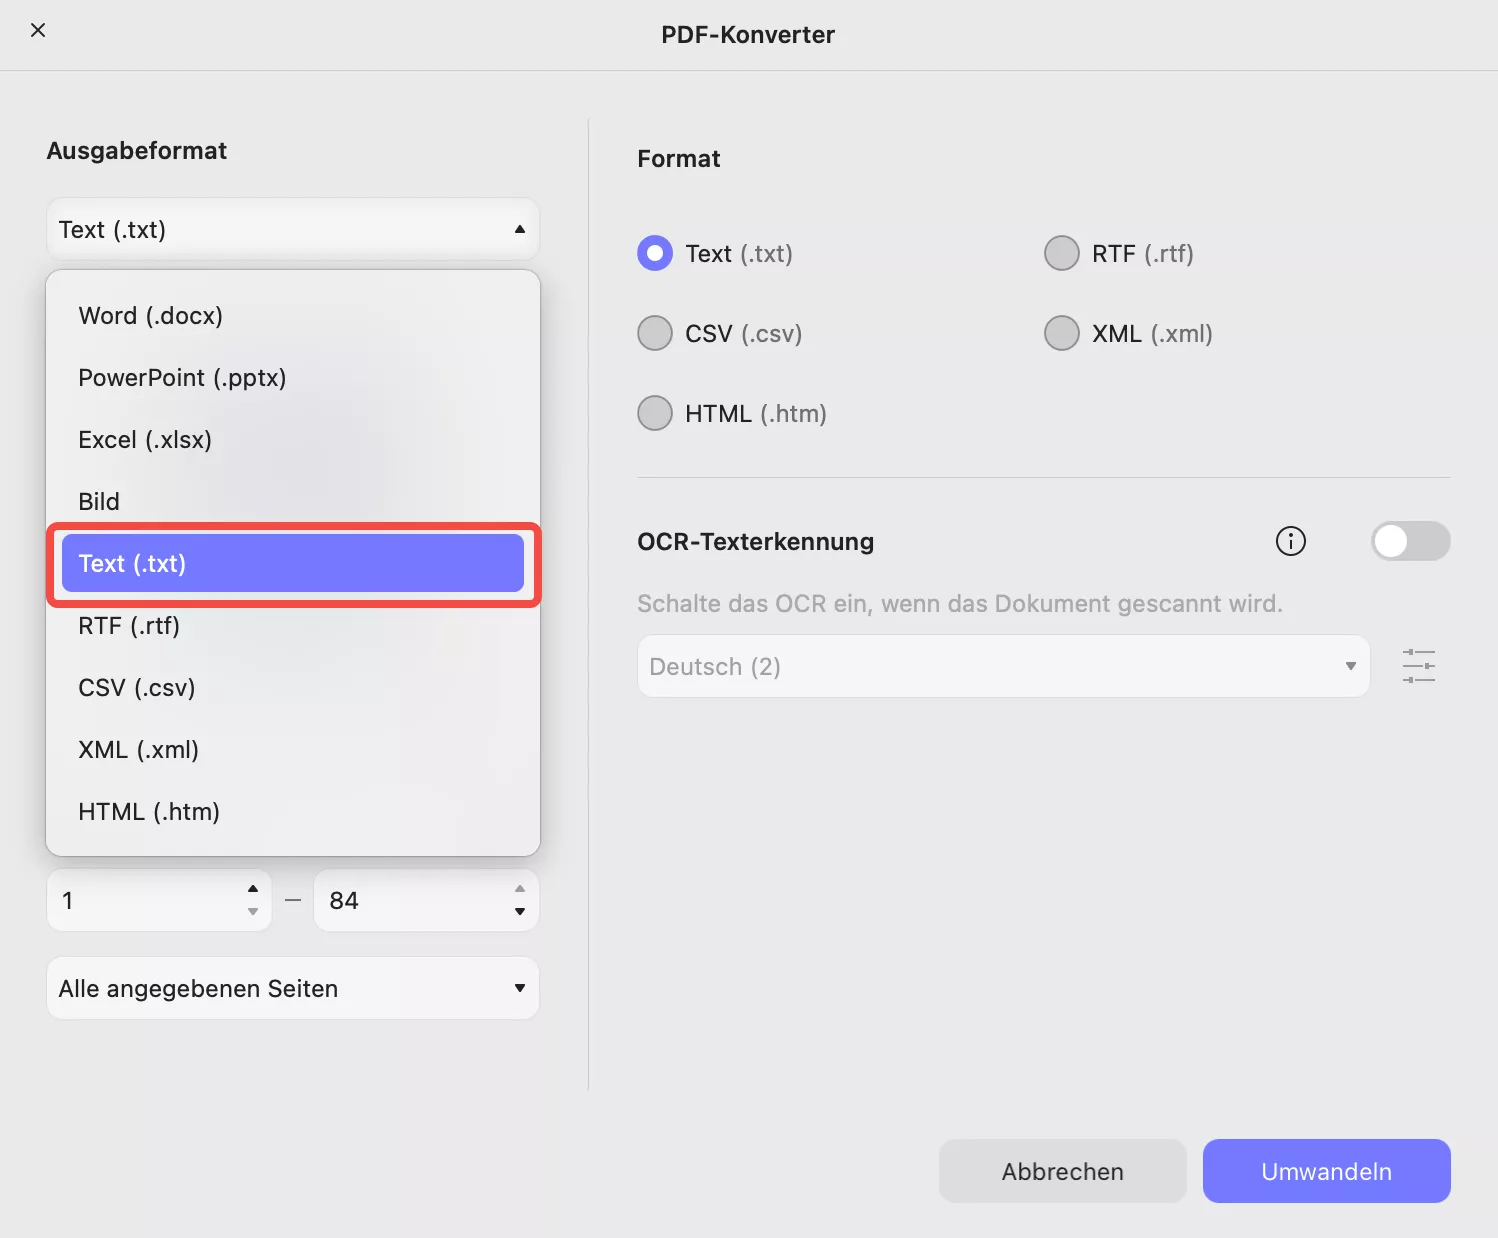Close the PDF-Konverter dialog
This screenshot has width=1498, height=1238.
38,30
